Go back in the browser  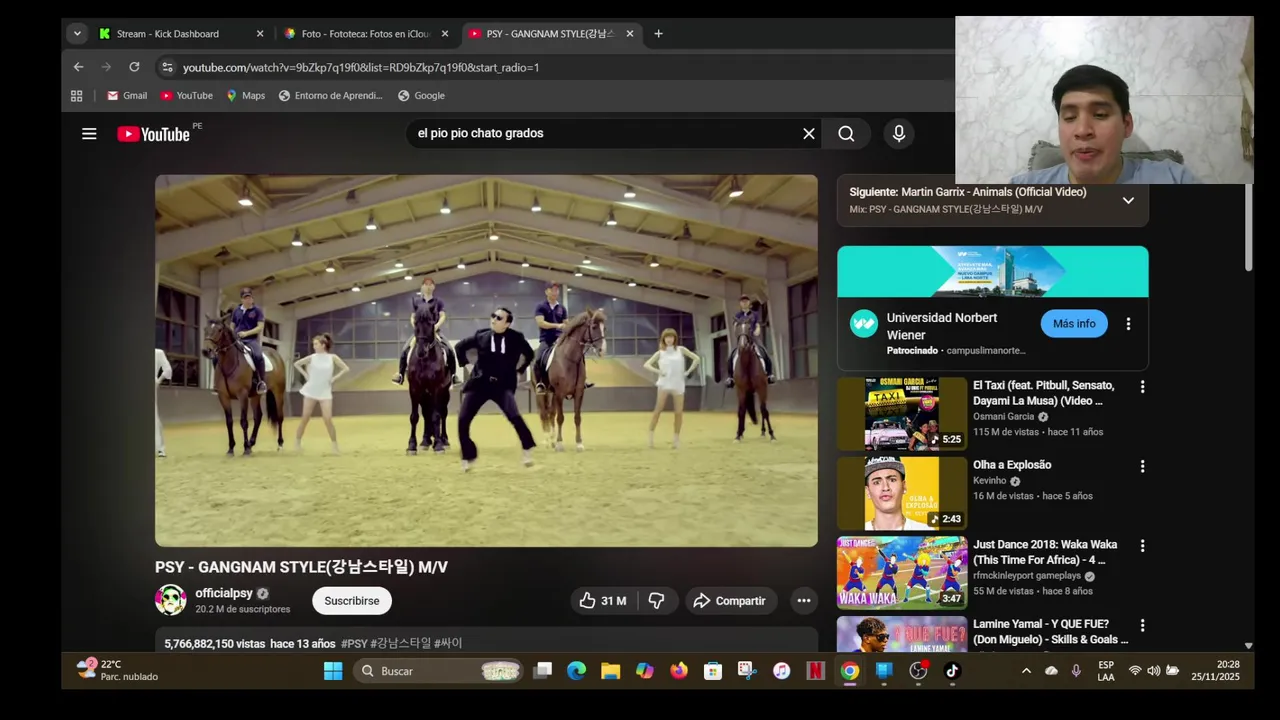point(78,67)
